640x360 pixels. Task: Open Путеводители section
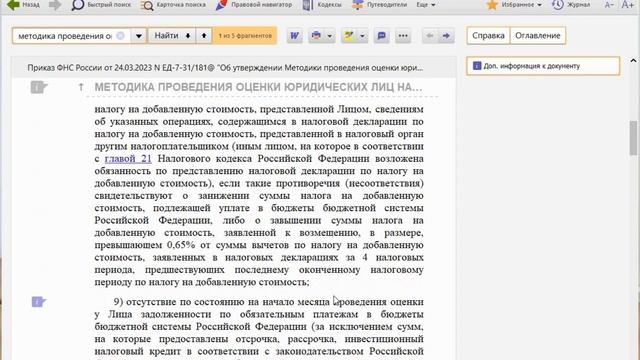tap(380, 5)
